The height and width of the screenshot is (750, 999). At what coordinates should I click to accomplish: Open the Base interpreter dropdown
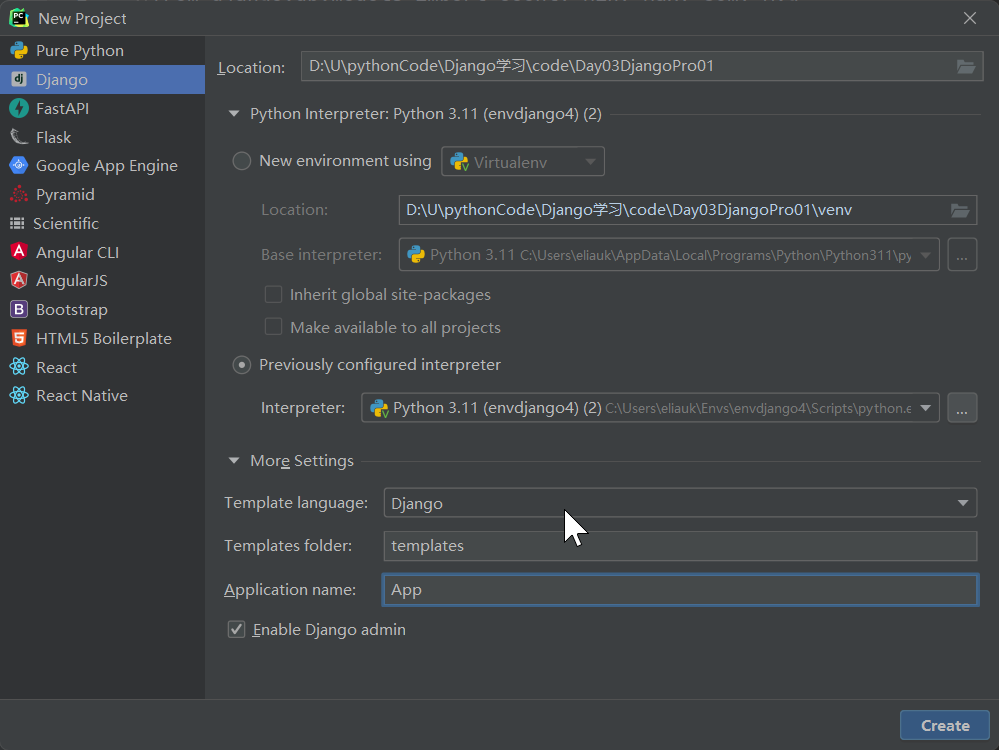click(x=669, y=255)
